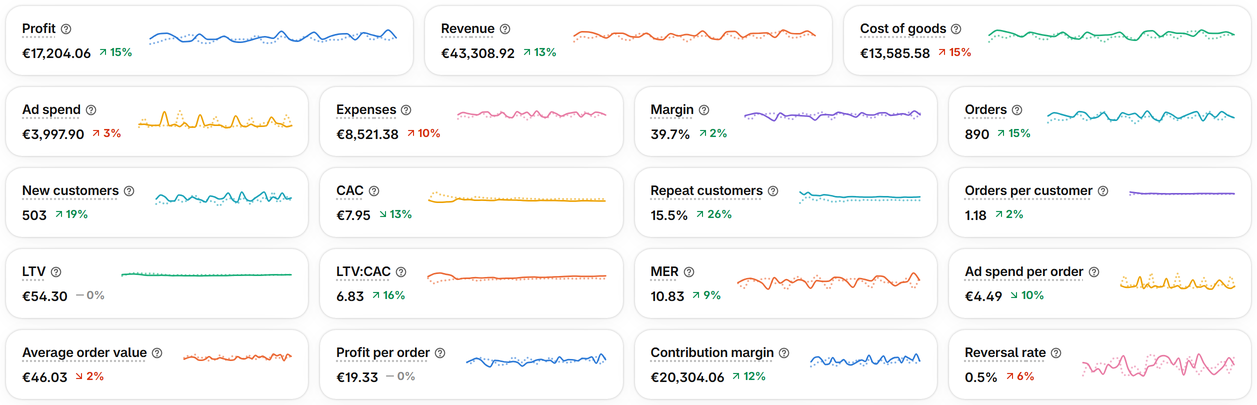Image resolution: width=1257 pixels, height=405 pixels.
Task: Open the Margin info icon
Action: point(704,110)
